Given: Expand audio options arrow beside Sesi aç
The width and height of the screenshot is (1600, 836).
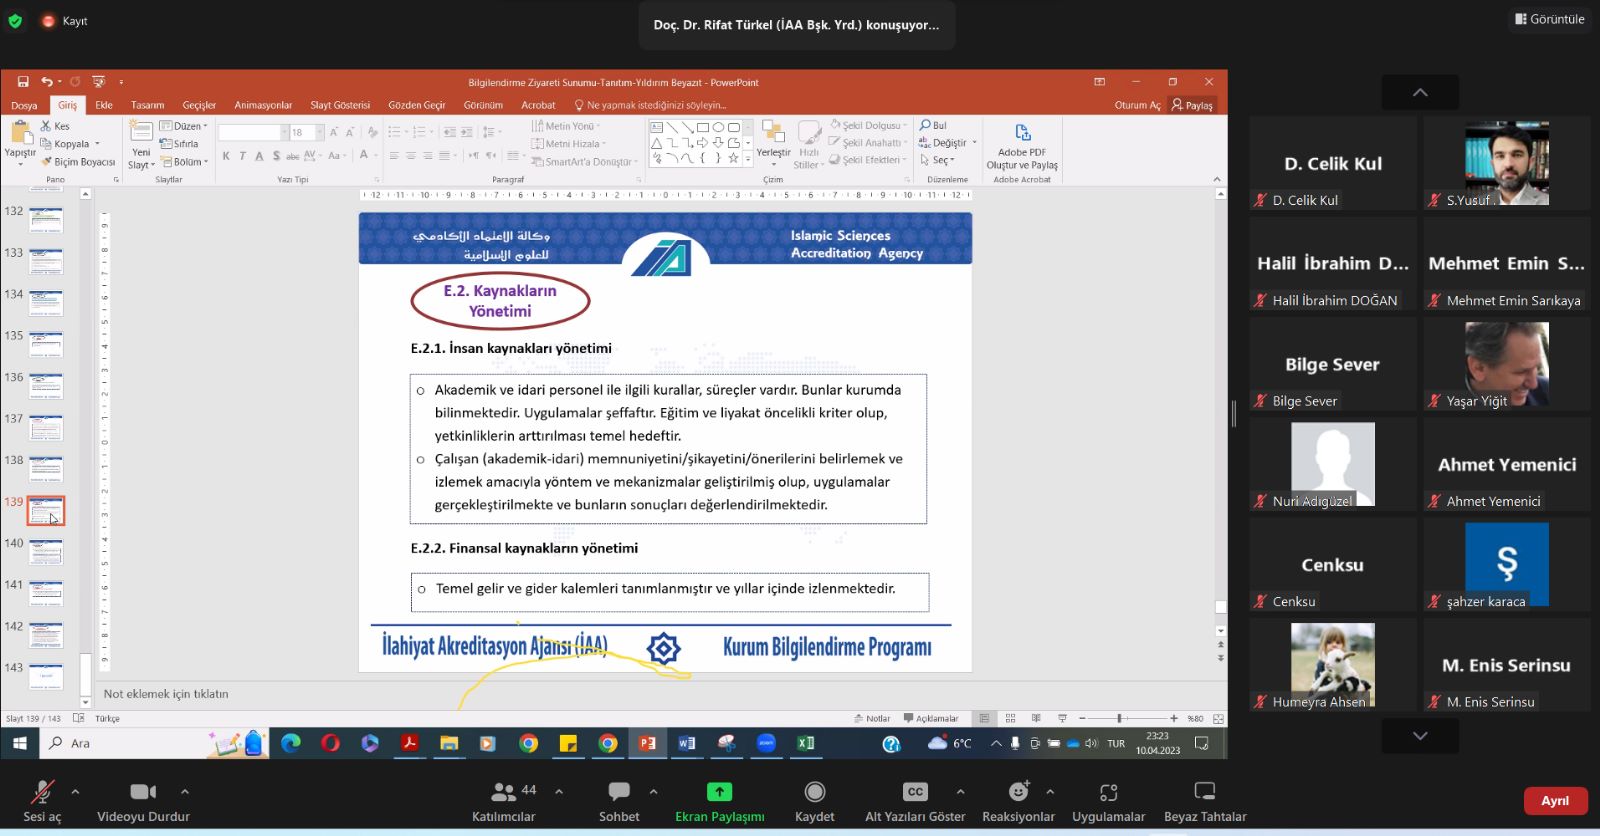Looking at the screenshot, I should click(x=75, y=791).
